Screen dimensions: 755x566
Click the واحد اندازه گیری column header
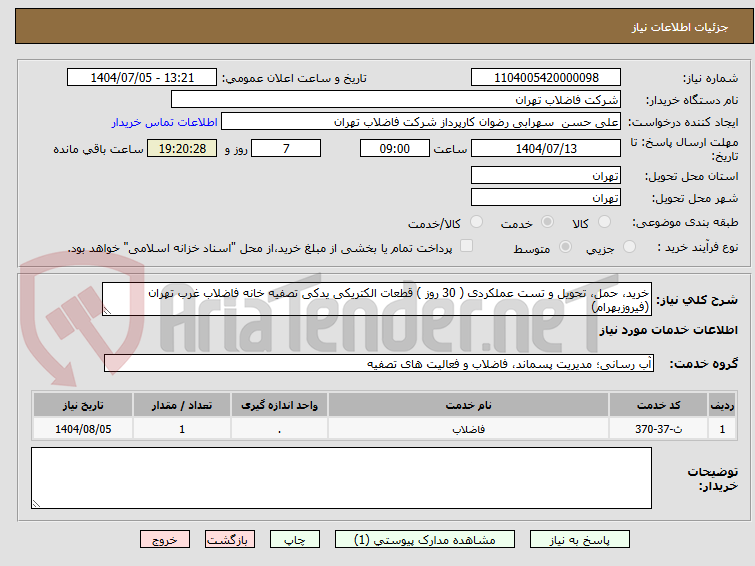point(279,405)
